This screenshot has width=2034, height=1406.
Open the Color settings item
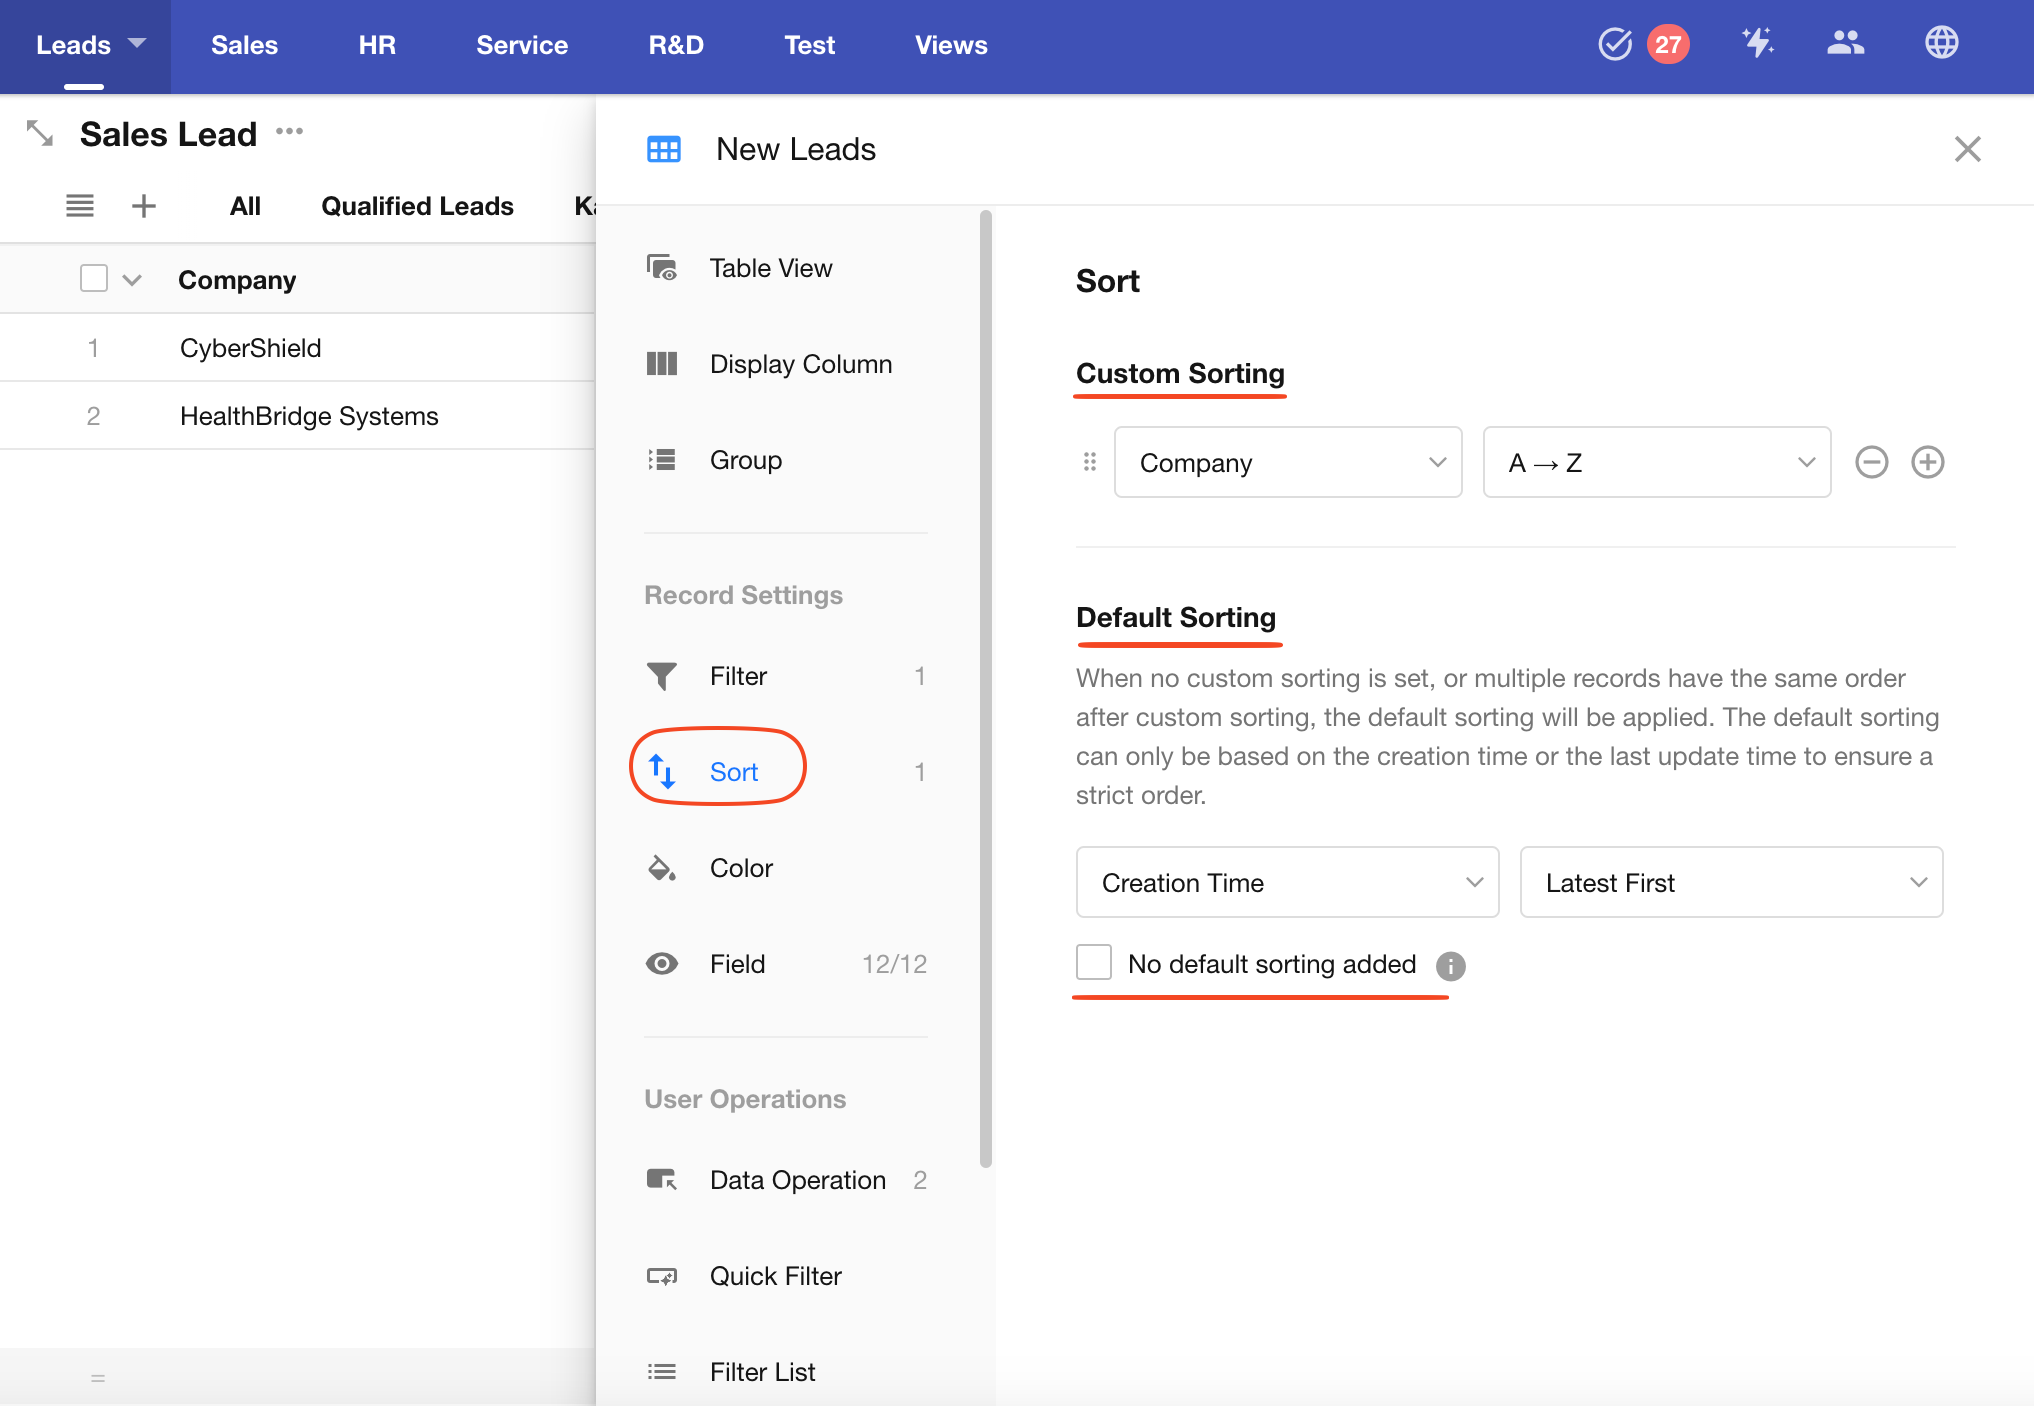click(740, 868)
